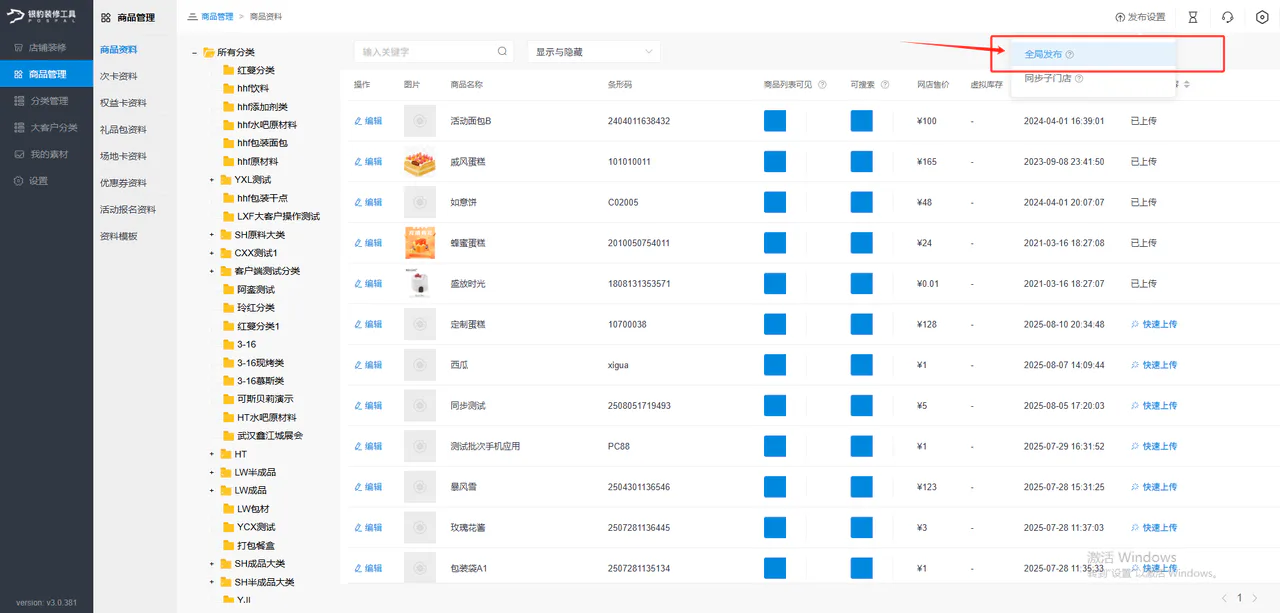Toggle 商品列表可见 for 蜂蜜蛋糕

[775, 243]
